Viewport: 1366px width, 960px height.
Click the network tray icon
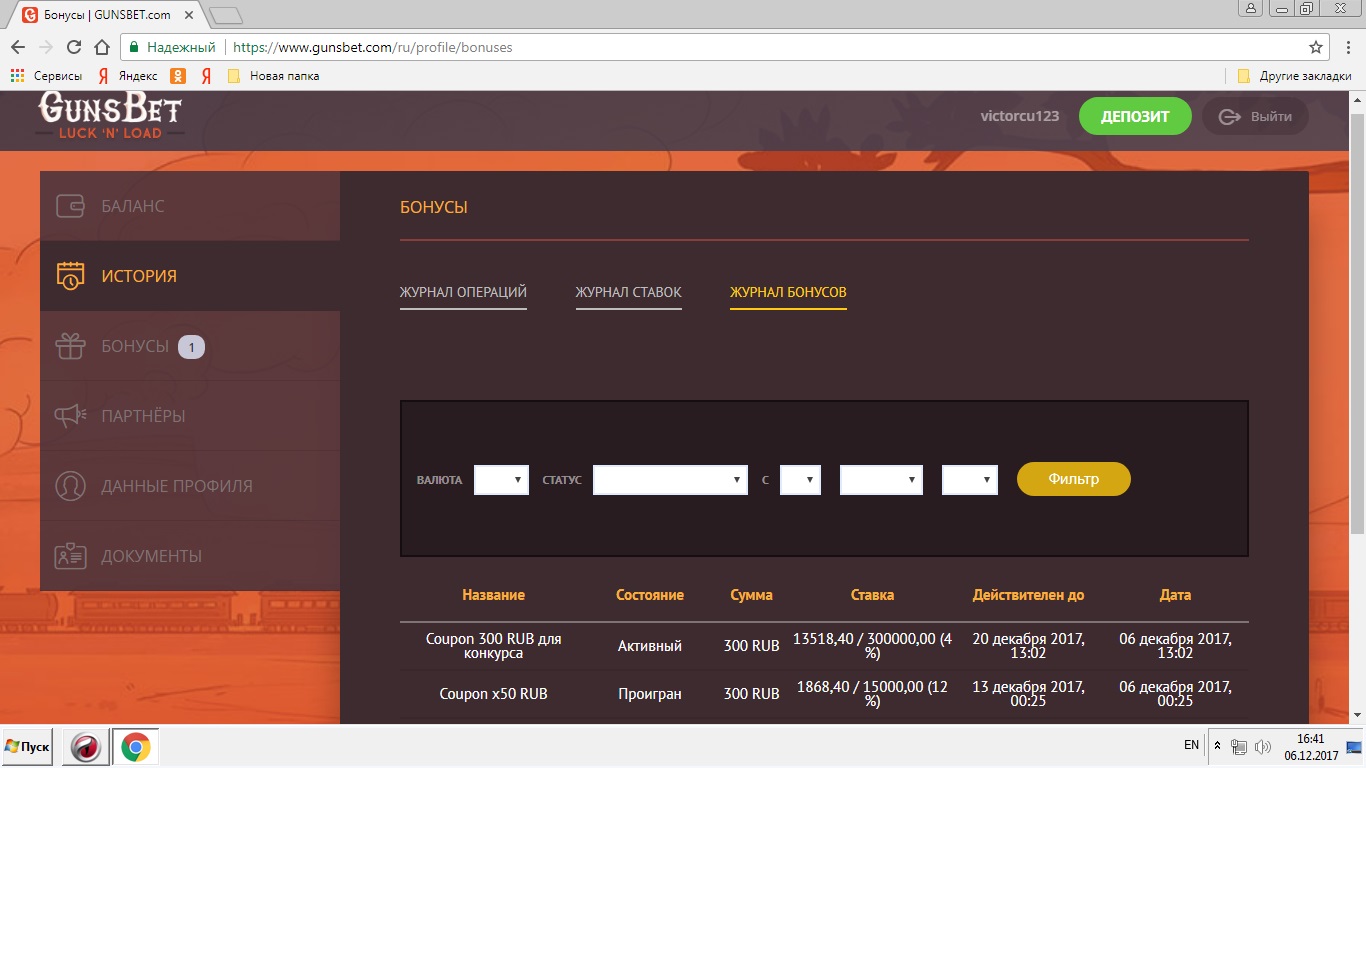[x=1239, y=747]
